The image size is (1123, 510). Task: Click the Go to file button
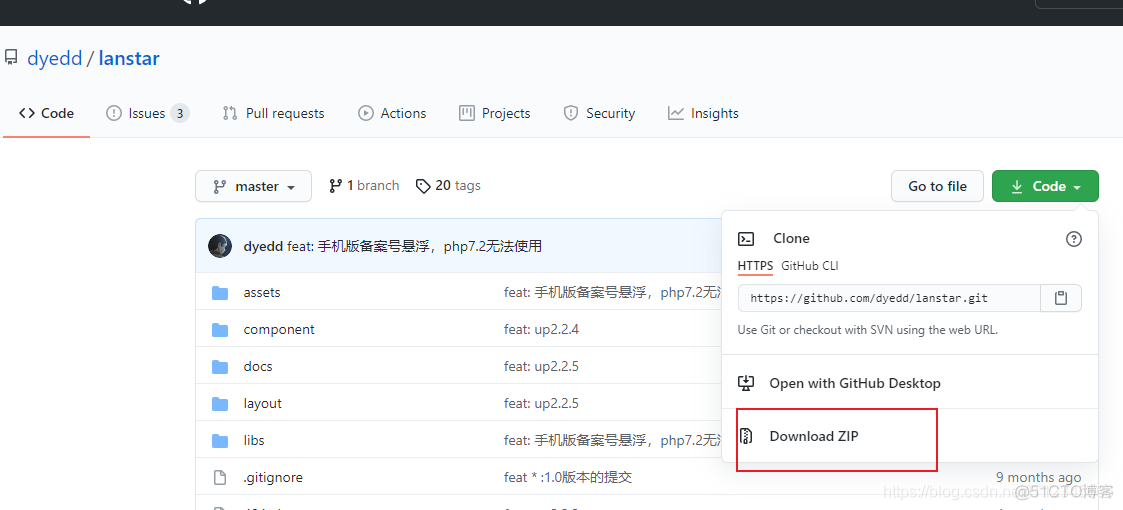pos(938,186)
